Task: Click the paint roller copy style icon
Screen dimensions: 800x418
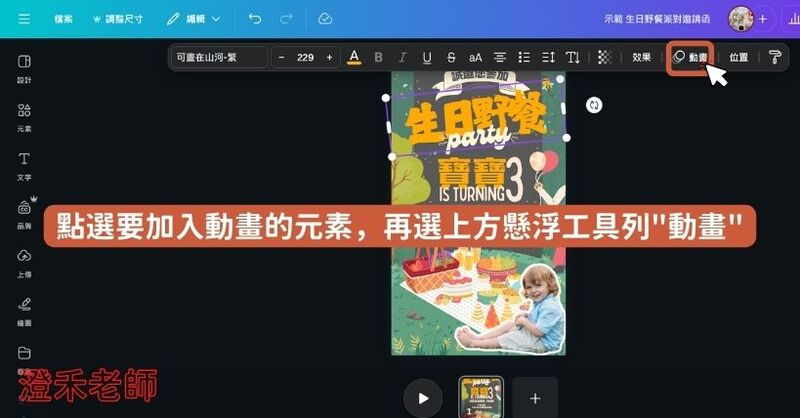Action: 775,58
